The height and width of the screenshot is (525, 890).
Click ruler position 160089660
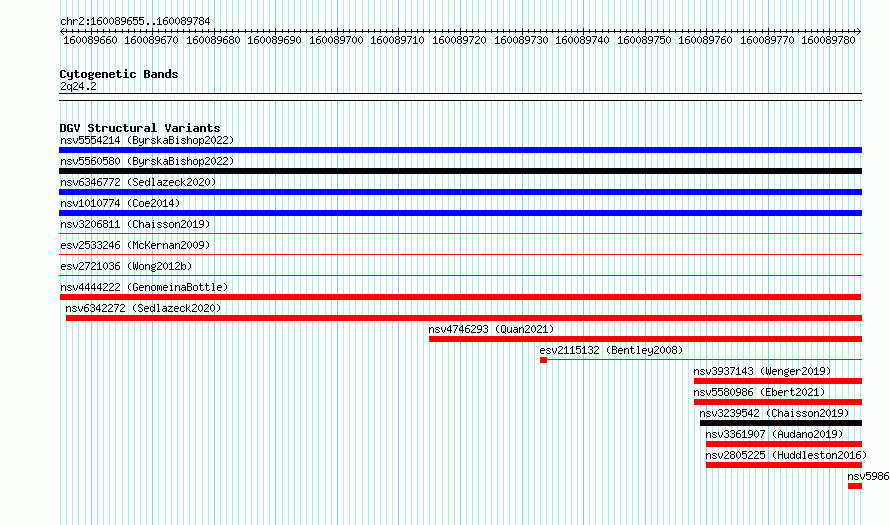coord(90,40)
